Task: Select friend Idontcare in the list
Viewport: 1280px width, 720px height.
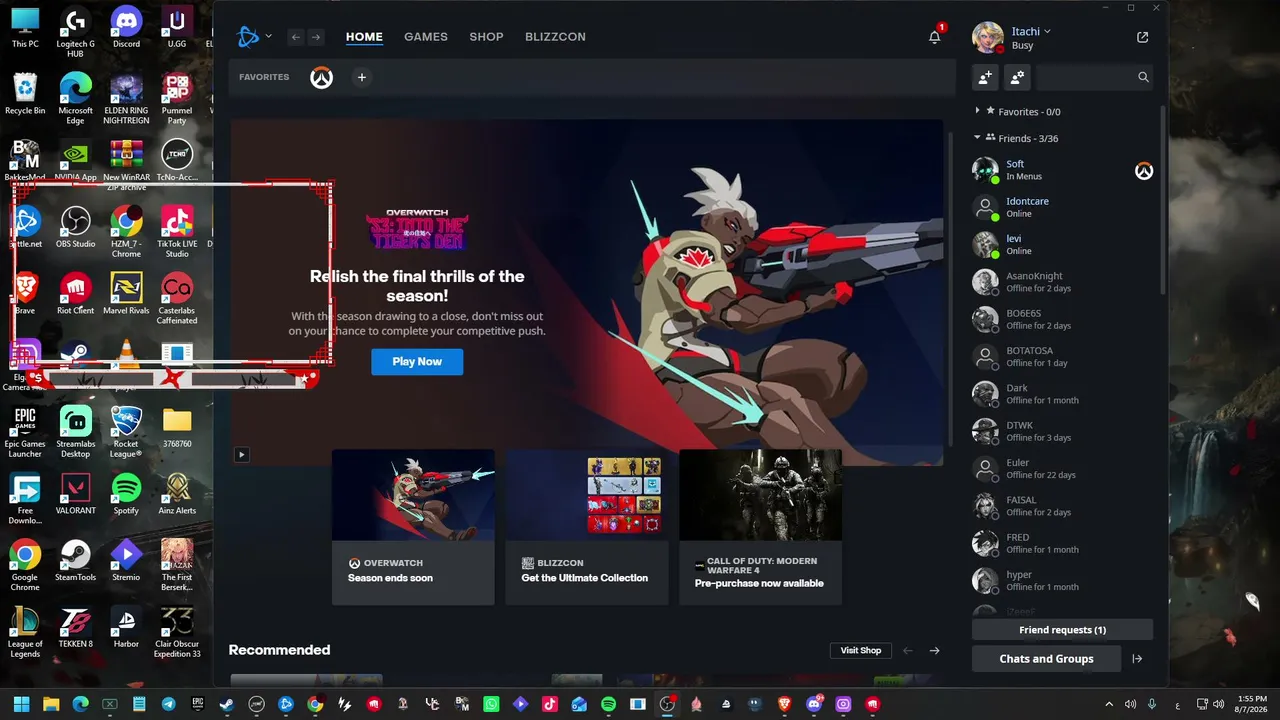Action: point(1064,207)
